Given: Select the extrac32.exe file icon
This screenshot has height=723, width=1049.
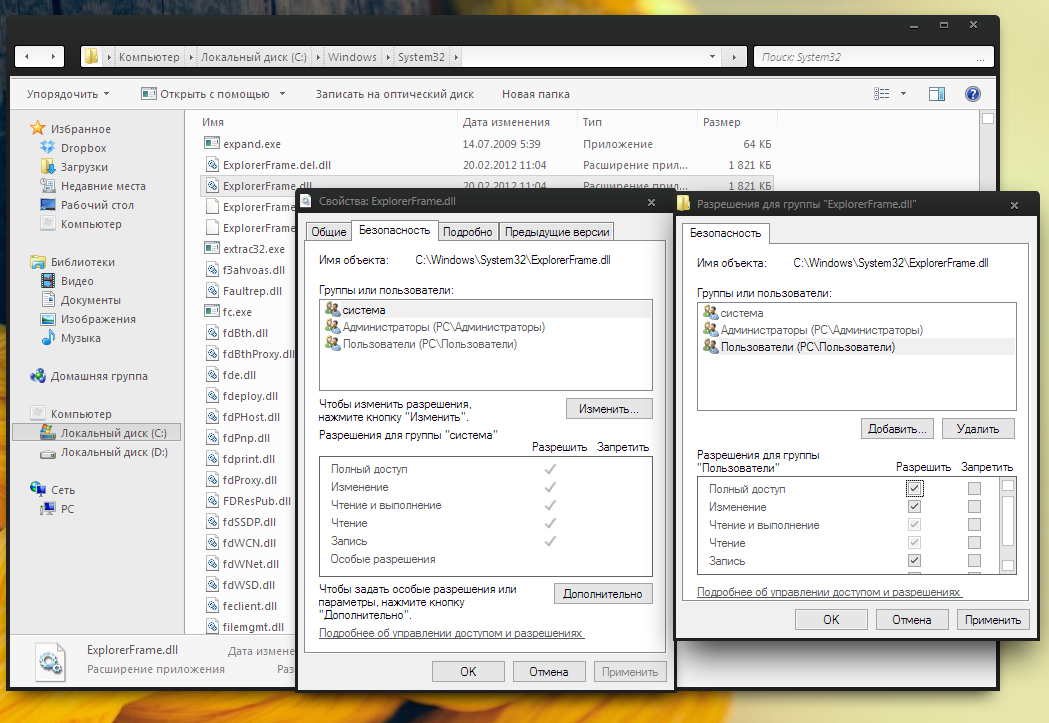Looking at the screenshot, I should click(212, 248).
